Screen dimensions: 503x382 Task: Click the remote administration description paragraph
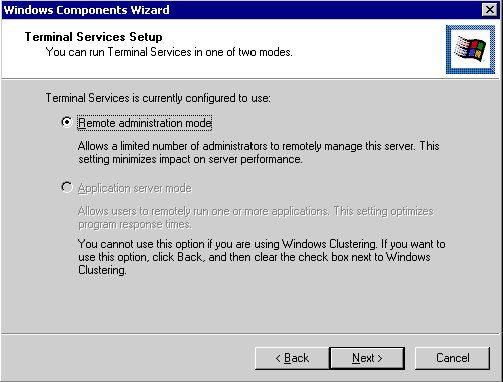pos(259,153)
